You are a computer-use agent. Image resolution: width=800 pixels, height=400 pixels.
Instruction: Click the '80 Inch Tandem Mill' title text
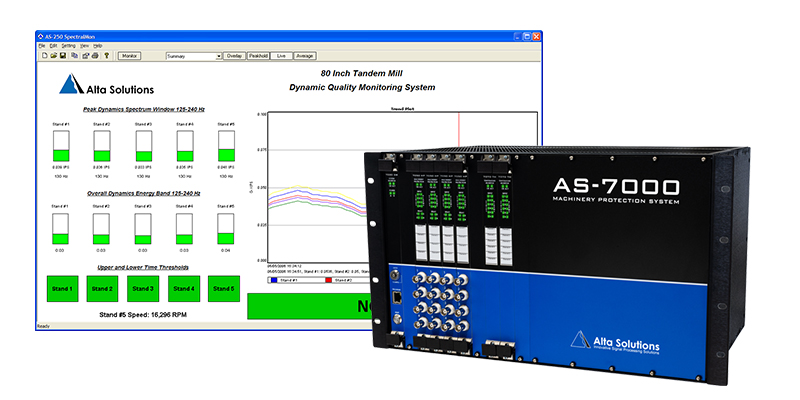[361, 73]
